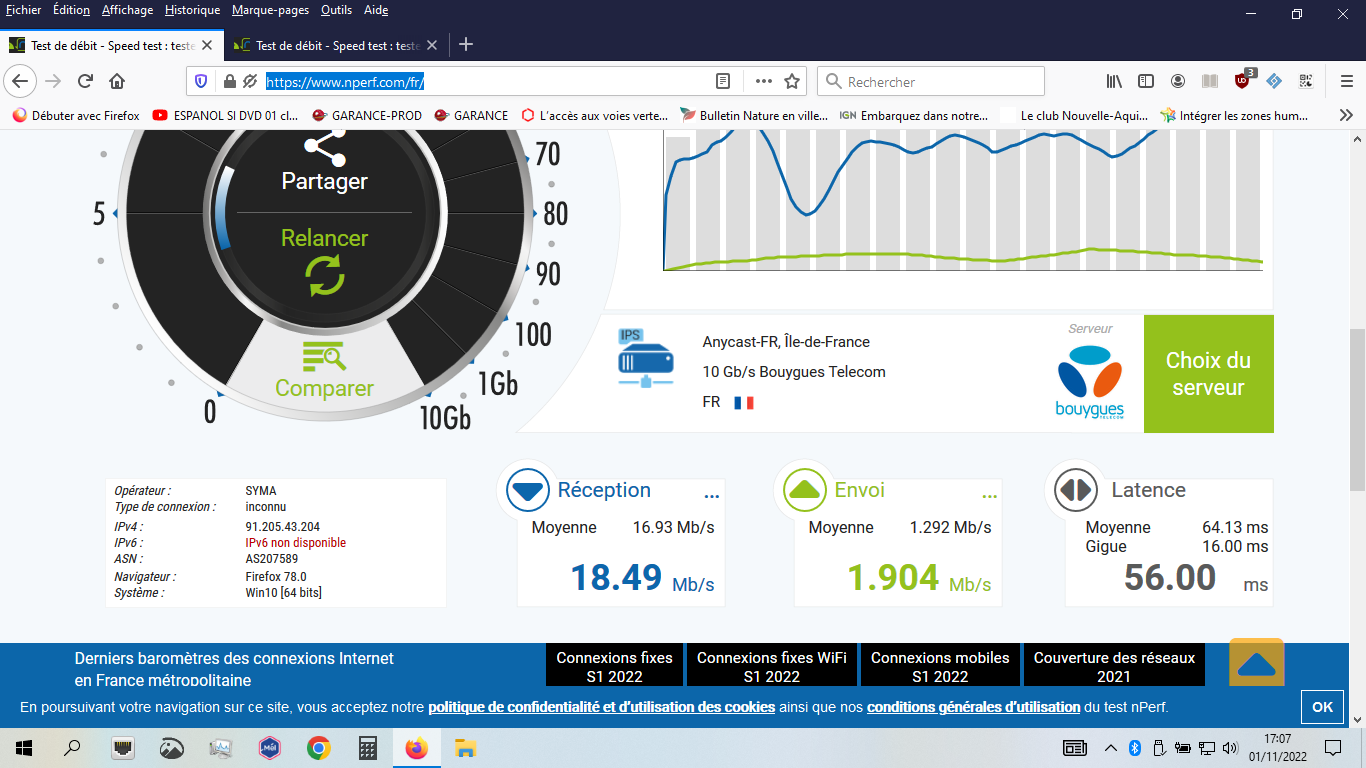Click the padlock site security icon
The width and height of the screenshot is (1366, 768).
pyautogui.click(x=229, y=81)
